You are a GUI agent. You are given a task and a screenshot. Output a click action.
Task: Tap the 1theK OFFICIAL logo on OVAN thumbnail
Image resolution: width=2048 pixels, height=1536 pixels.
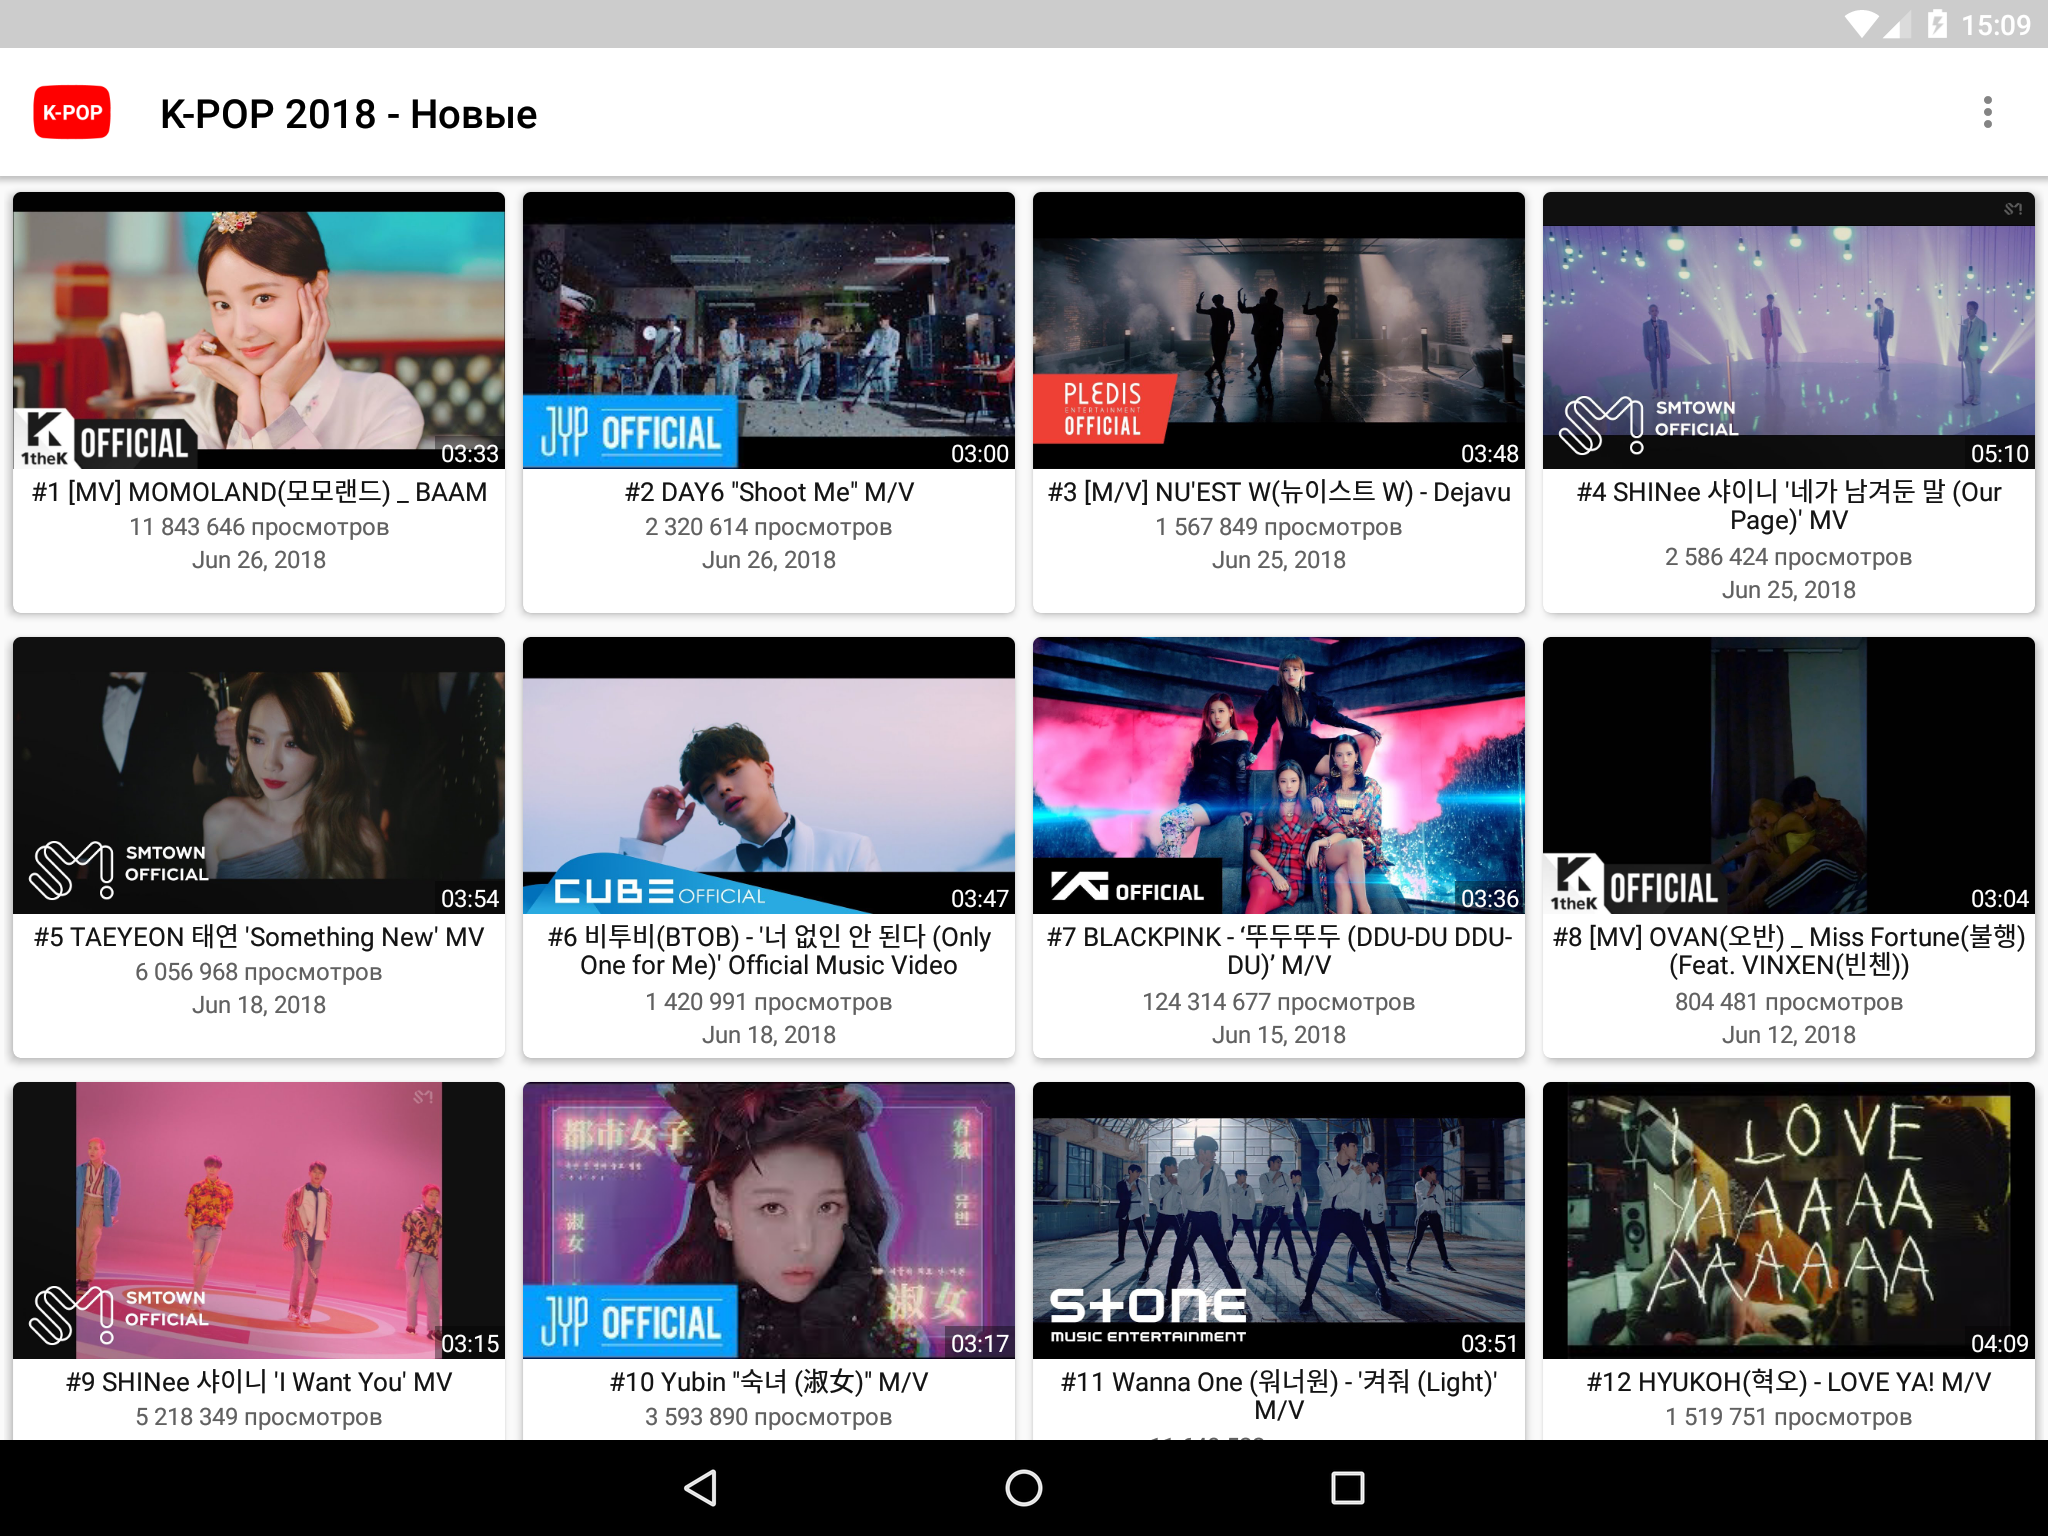tap(1635, 883)
